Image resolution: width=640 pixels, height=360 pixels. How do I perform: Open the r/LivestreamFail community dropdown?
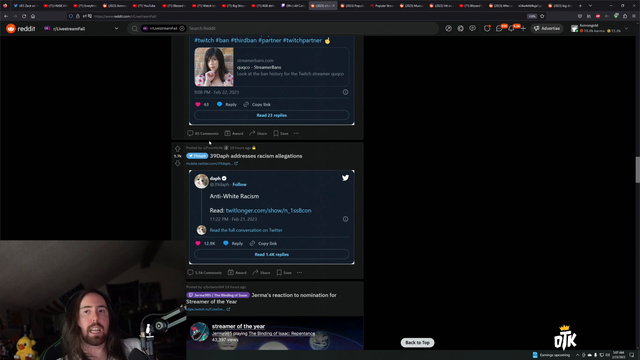82,29
